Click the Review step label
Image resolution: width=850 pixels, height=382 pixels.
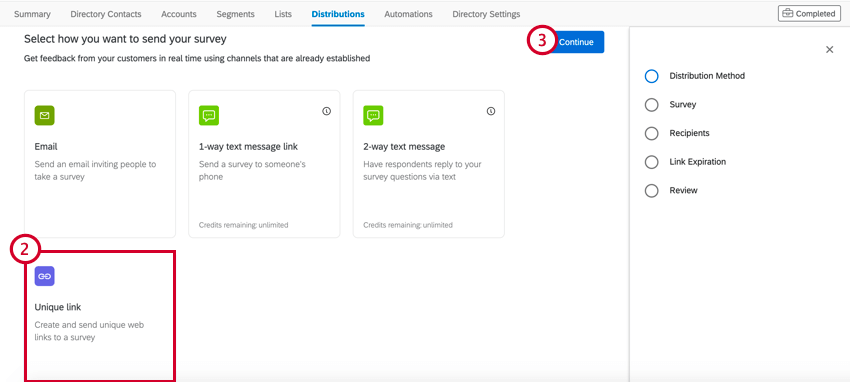[x=683, y=191]
